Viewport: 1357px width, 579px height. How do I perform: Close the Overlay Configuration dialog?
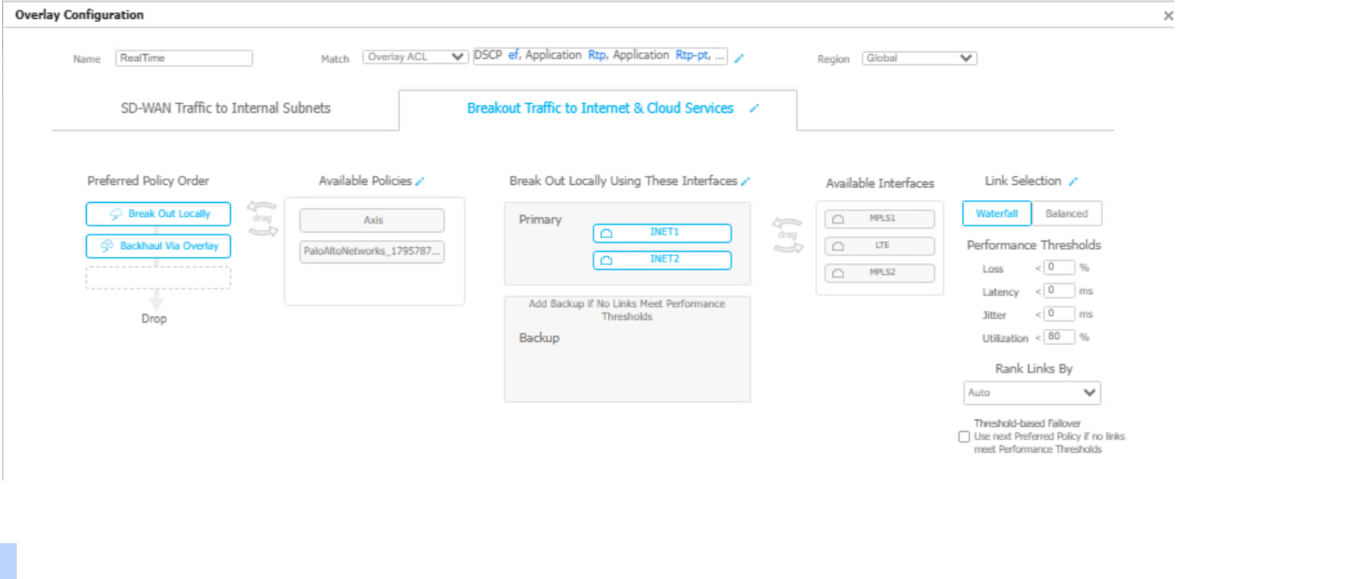tap(1167, 16)
